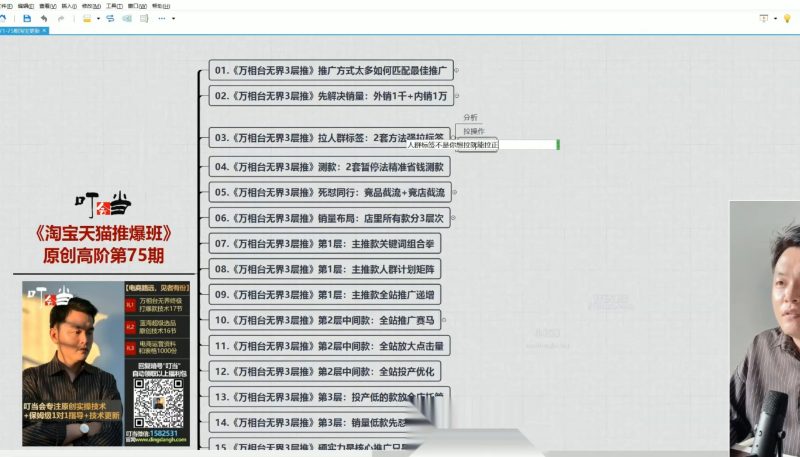This screenshot has height=457, width=800.
Task: Select topic 08 主推款人群计划矩阵
Action: [324, 269]
